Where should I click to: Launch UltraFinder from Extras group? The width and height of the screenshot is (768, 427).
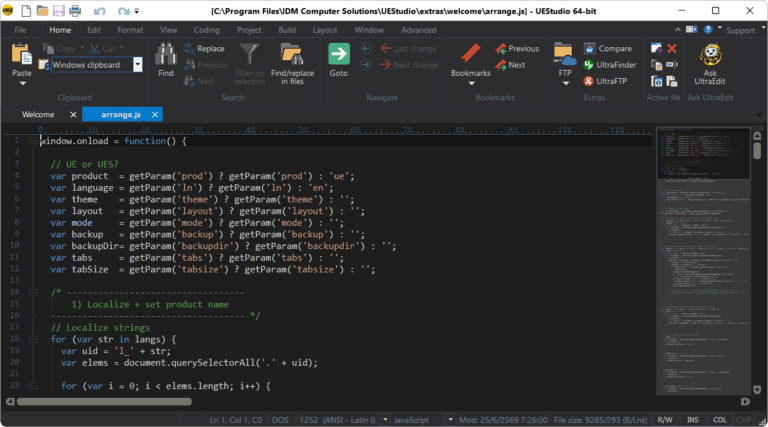click(610, 65)
